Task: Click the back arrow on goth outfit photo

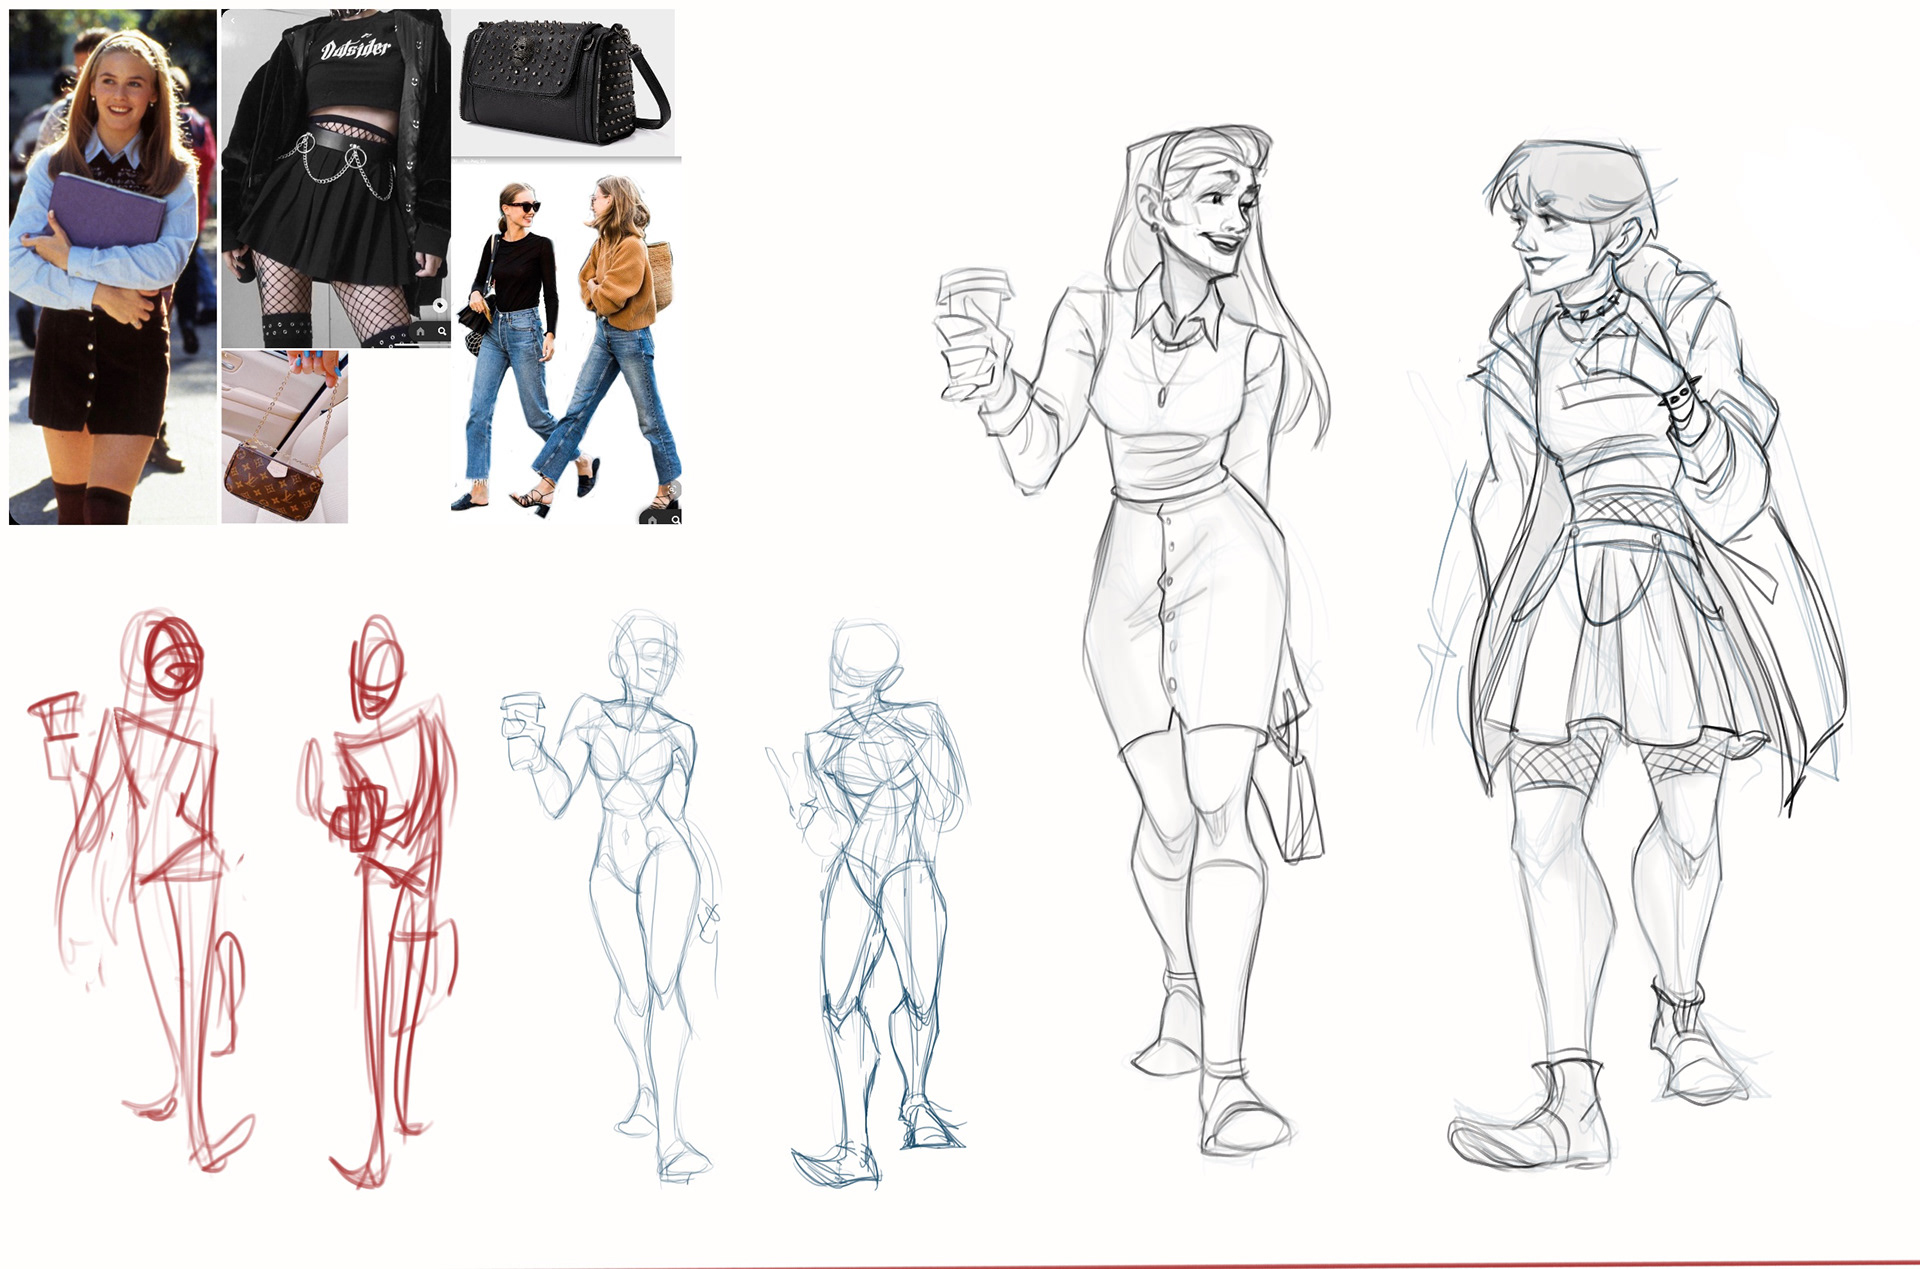Action: [x=232, y=20]
